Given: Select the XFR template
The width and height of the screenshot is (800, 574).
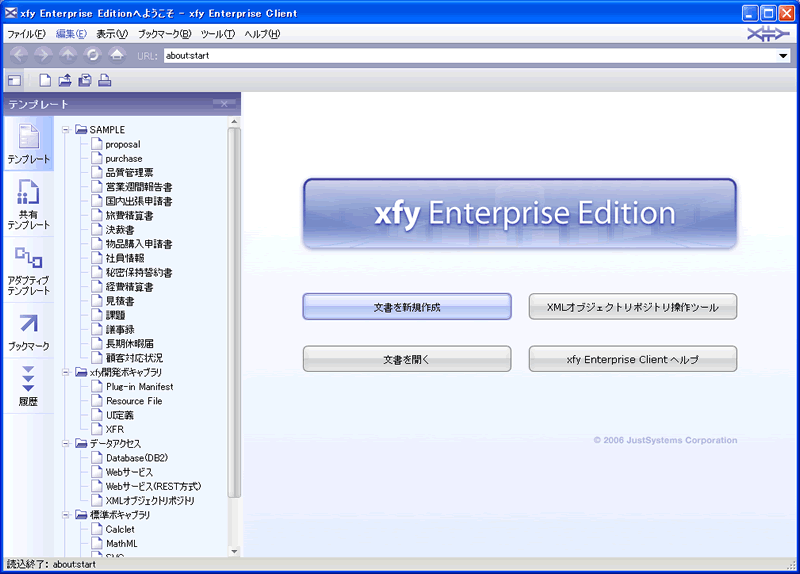Looking at the screenshot, I should [x=115, y=430].
